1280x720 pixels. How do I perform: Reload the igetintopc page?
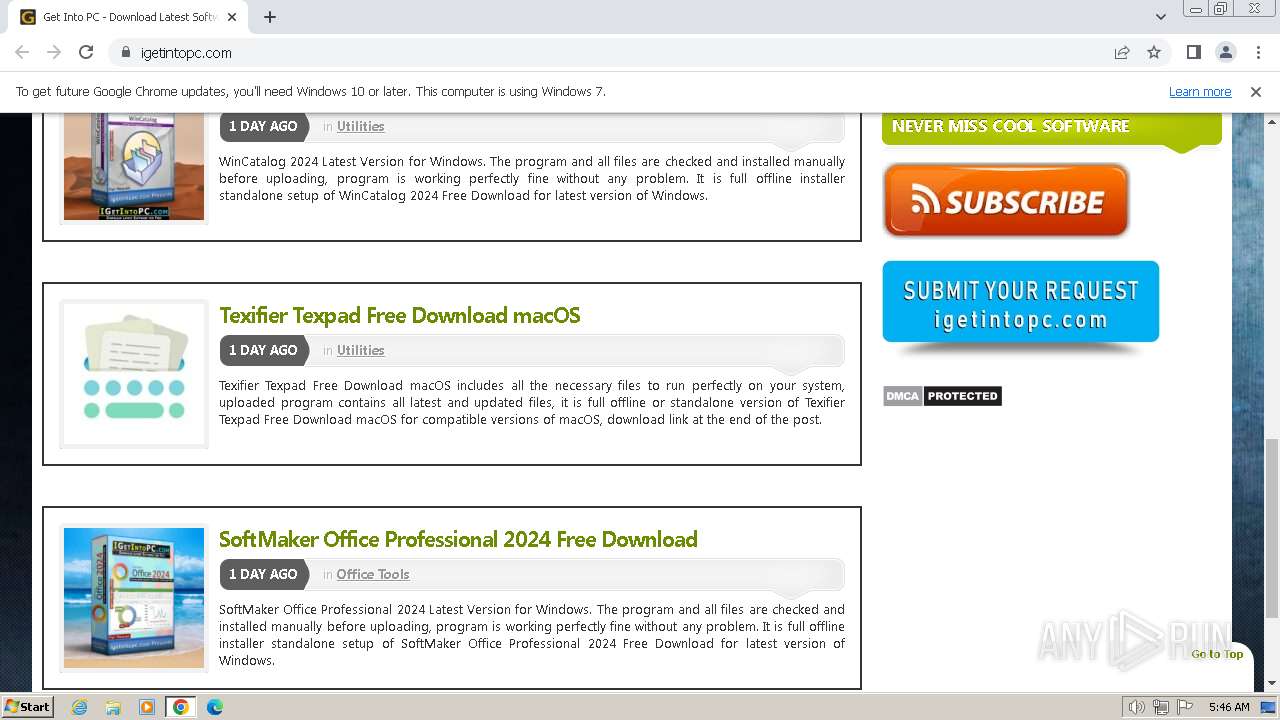click(x=86, y=52)
